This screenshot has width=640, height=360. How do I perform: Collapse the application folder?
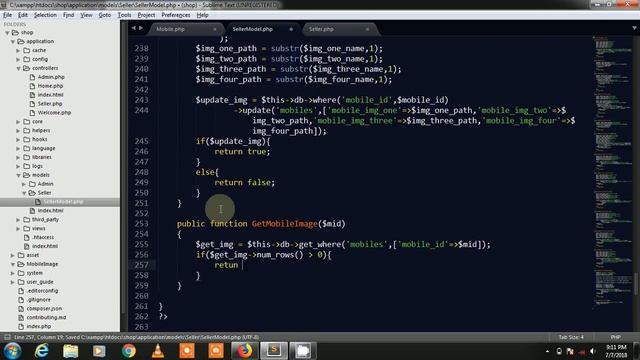(x=13, y=42)
